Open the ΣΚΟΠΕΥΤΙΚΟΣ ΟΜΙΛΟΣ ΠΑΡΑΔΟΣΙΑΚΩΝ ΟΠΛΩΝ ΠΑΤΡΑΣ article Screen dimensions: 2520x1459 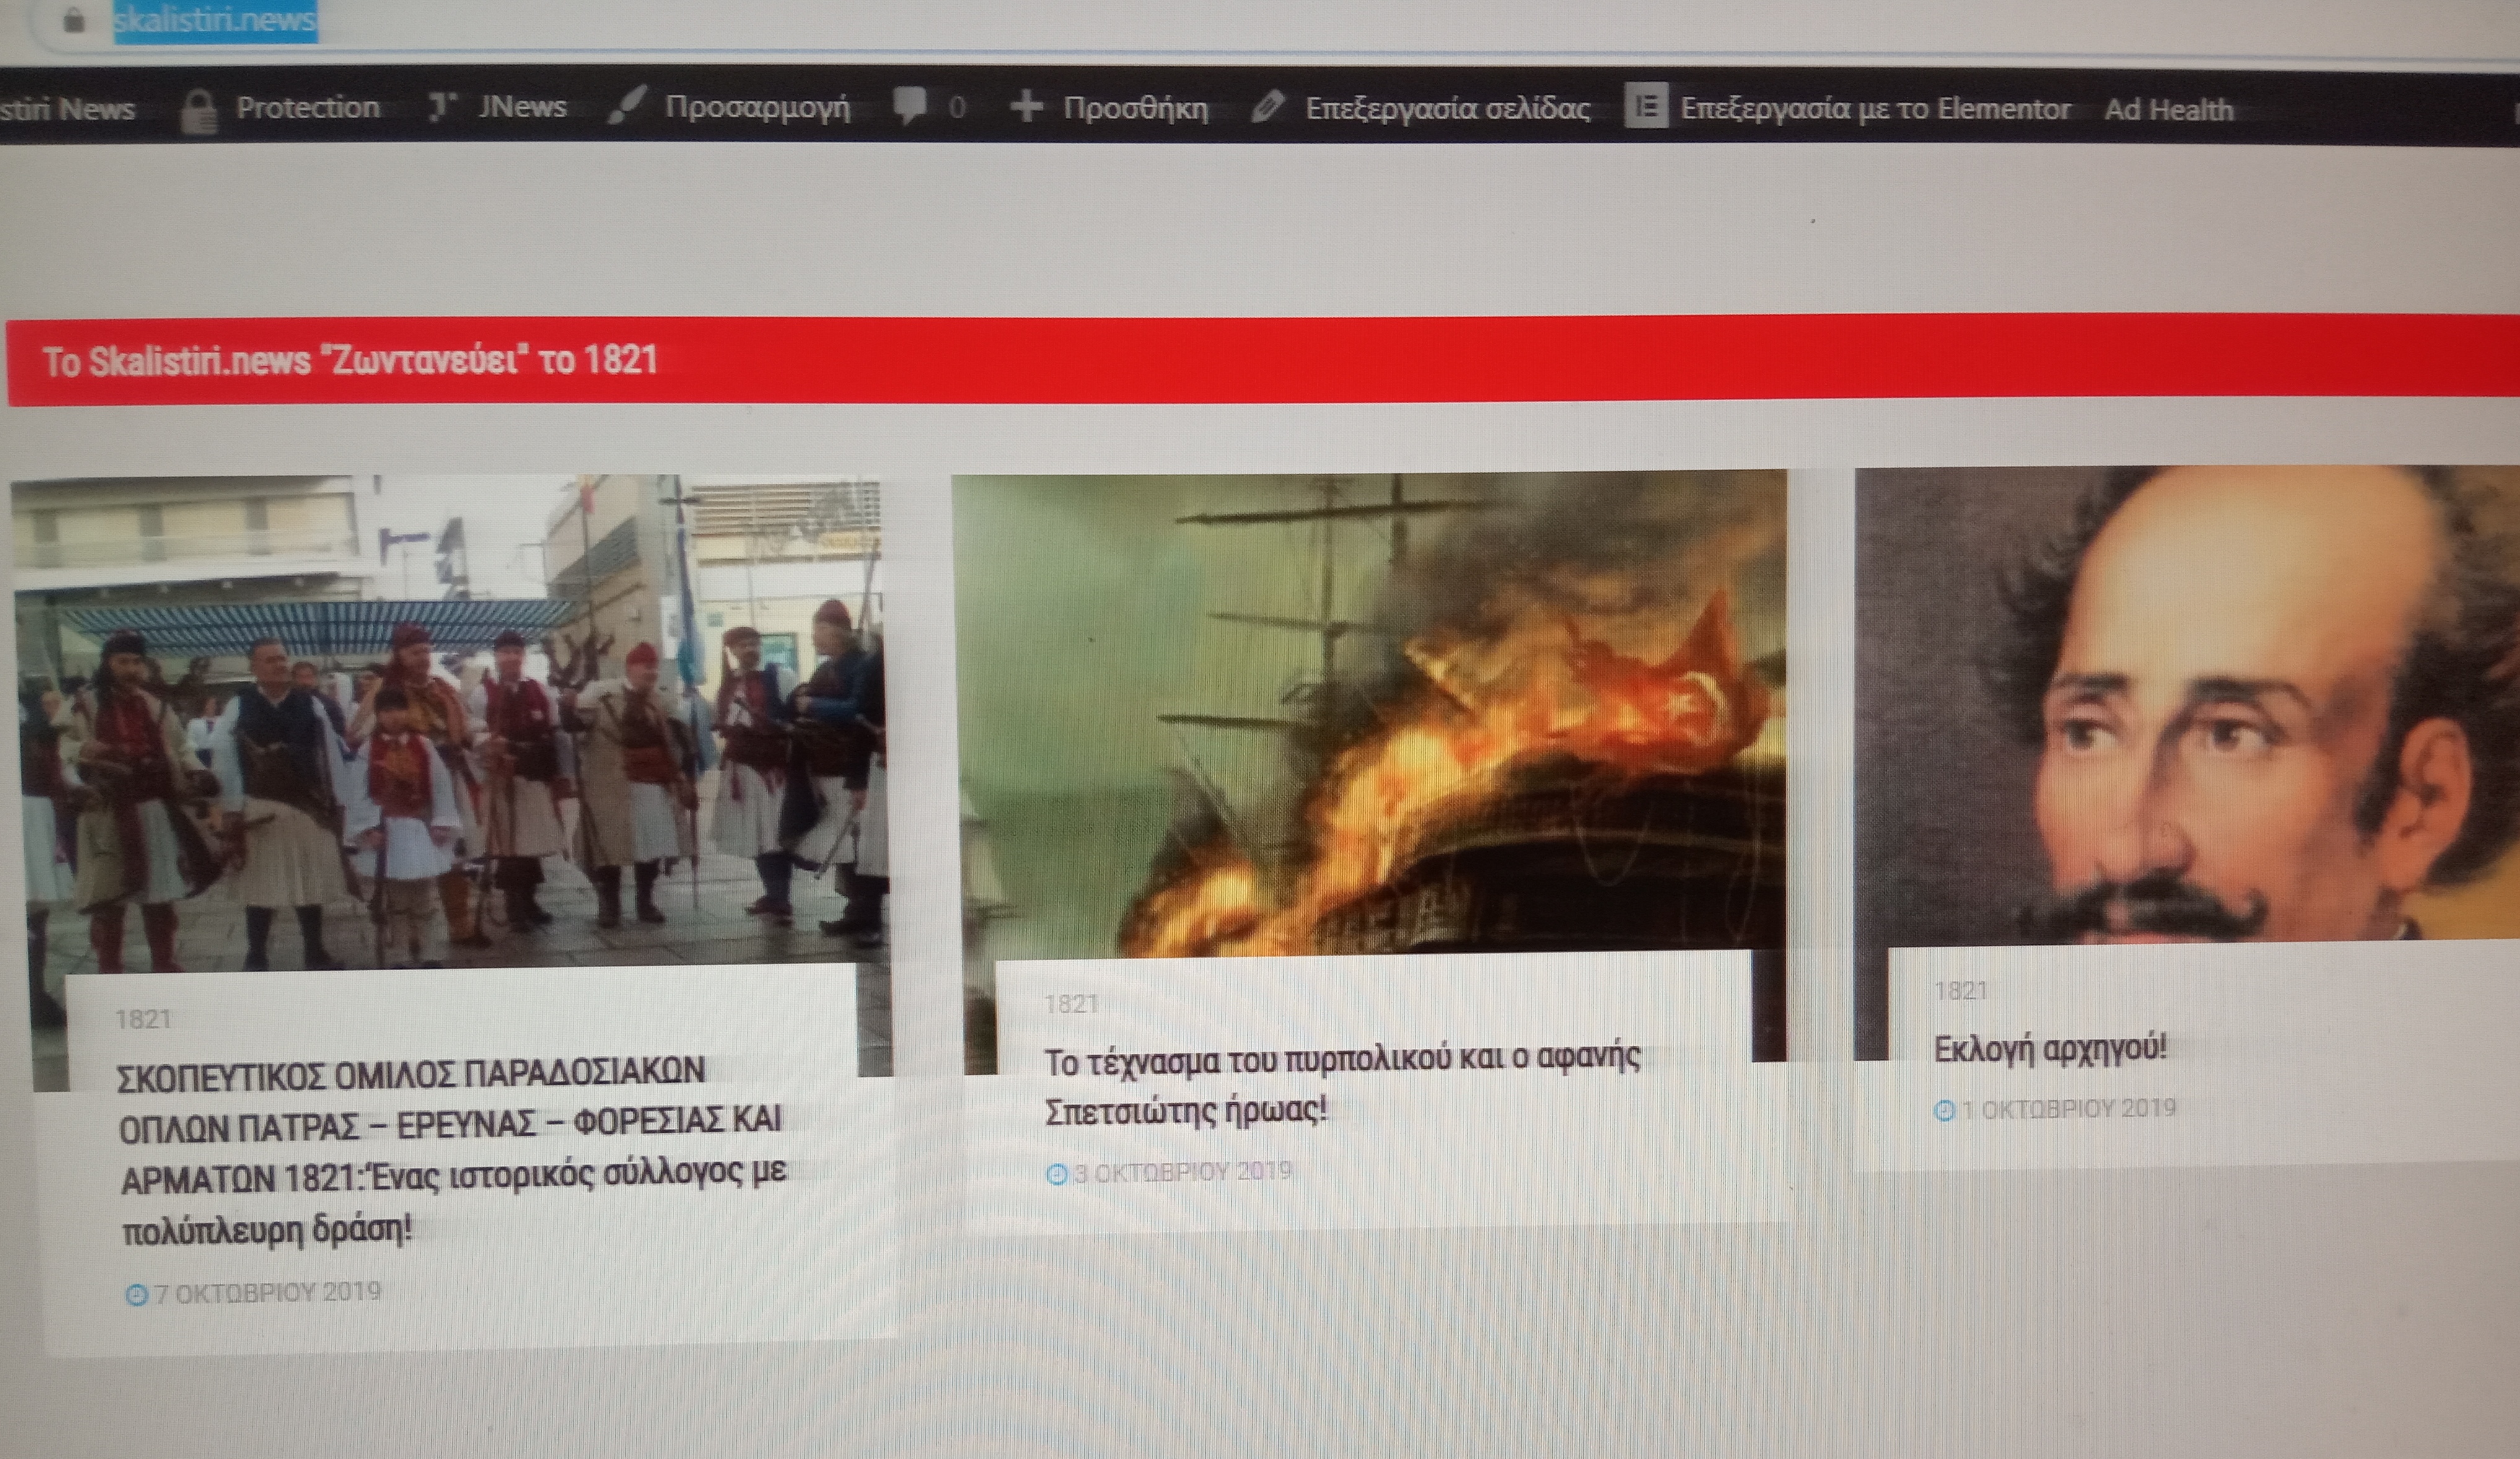click(x=453, y=1150)
